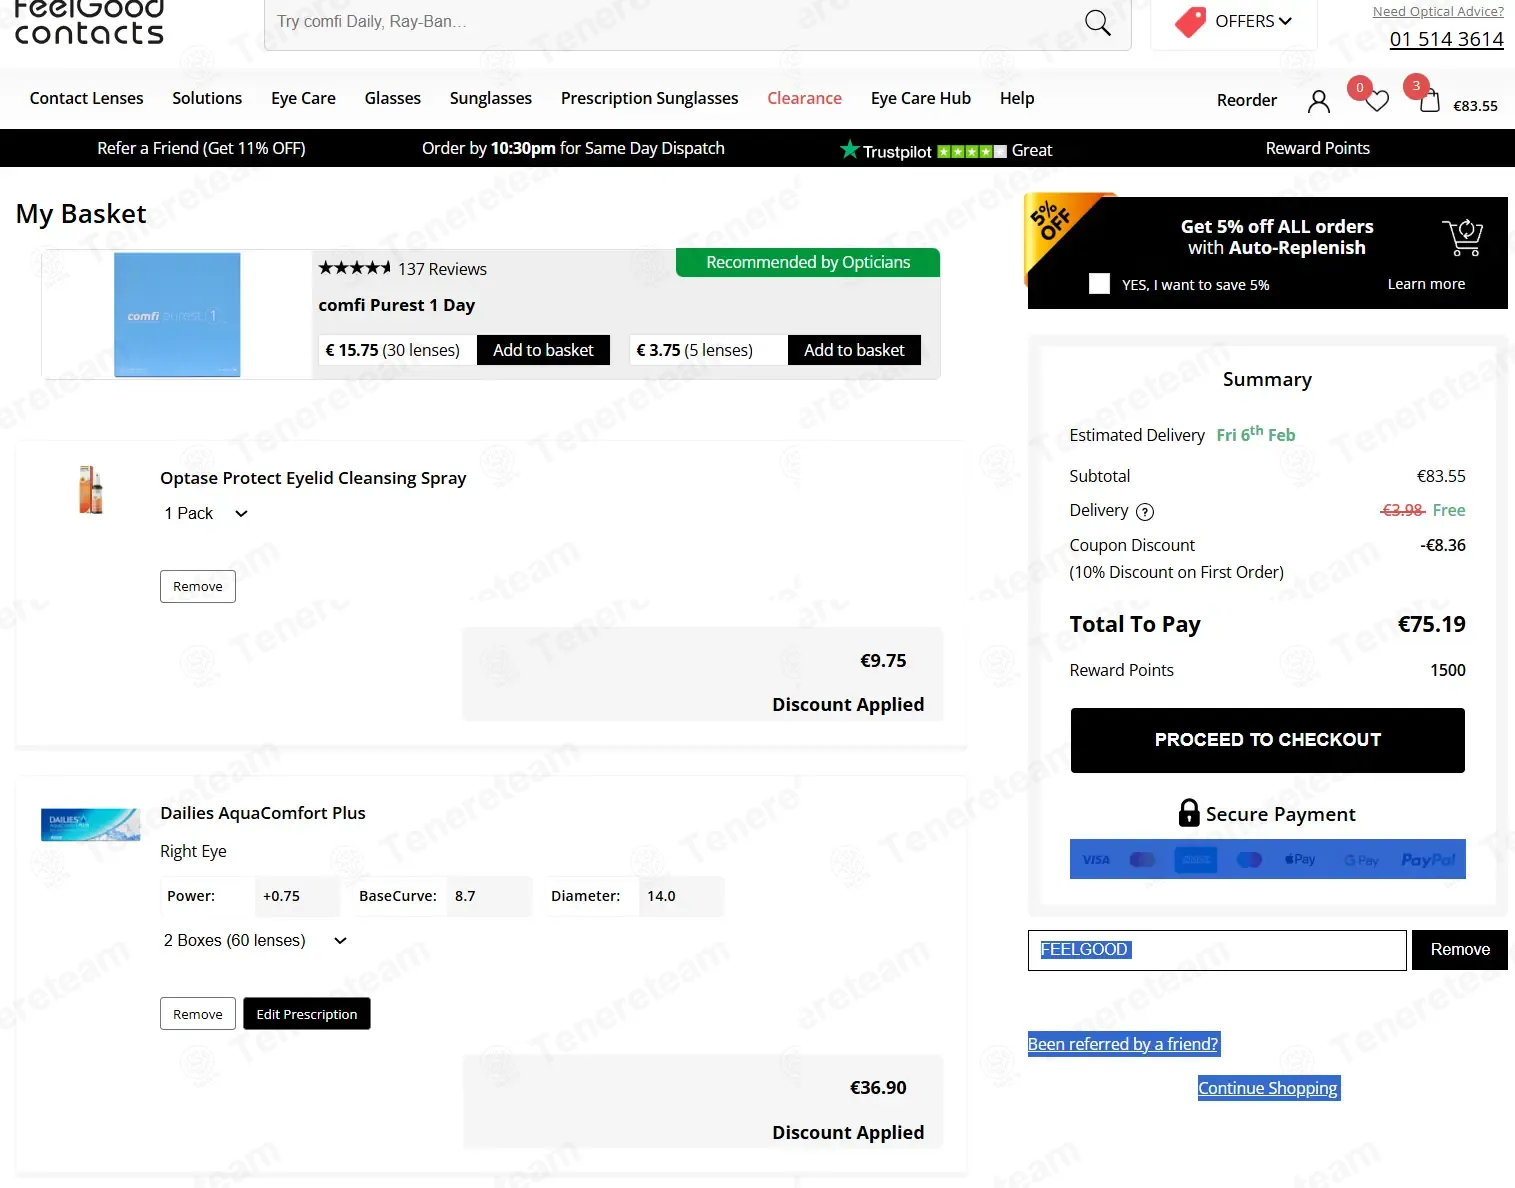Open the Sunglasses menu
Screen dimensions: 1515x1188
pyautogui.click(x=491, y=98)
